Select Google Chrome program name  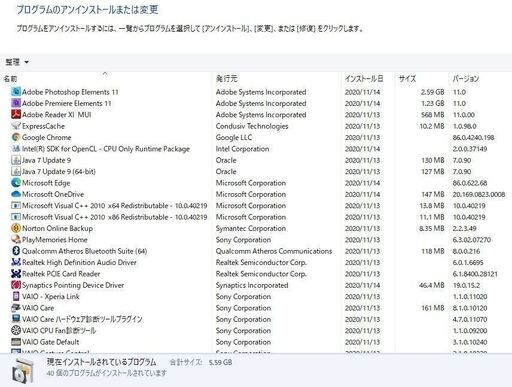47,137
